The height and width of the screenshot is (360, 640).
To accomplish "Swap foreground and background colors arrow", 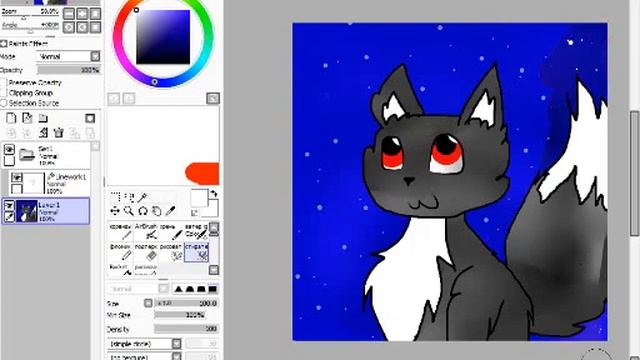I will point(213,193).
